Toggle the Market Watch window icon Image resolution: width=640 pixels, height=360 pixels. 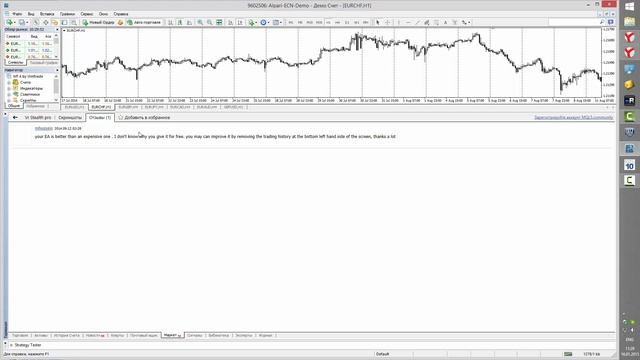coord(36,22)
